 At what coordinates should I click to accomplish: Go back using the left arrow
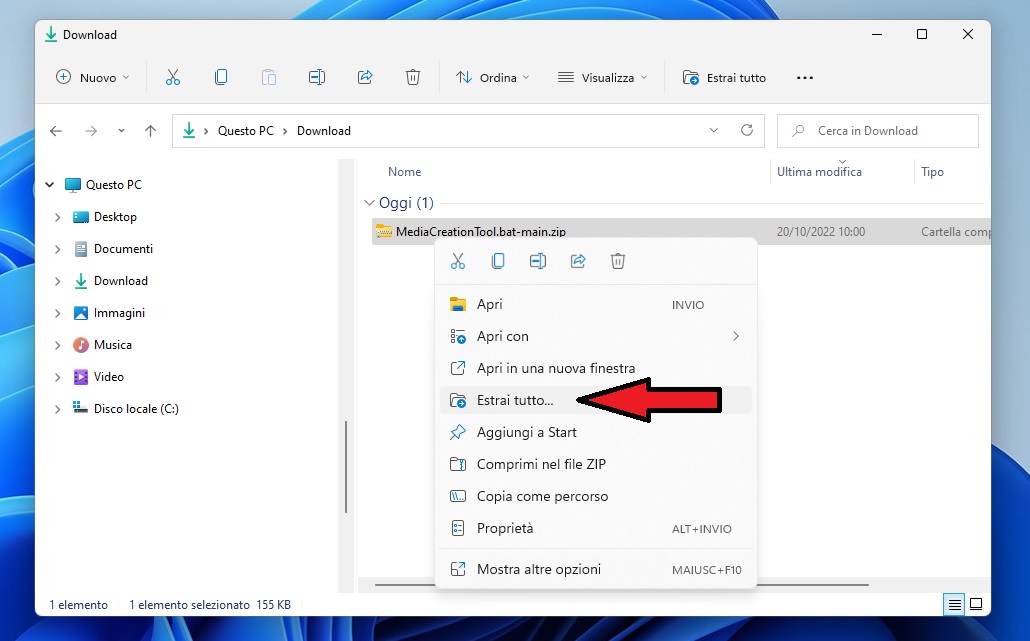coord(56,131)
